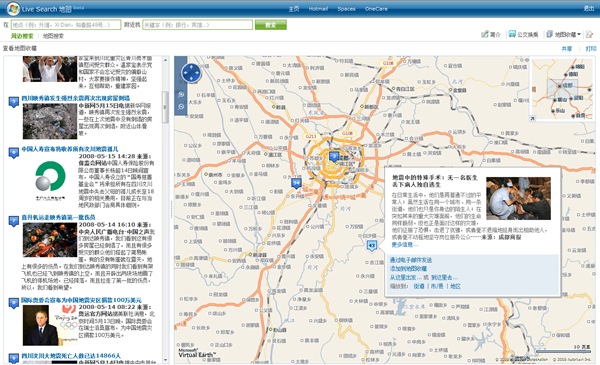Switch to 地图搜索 search tab
Screen dimensions: 600x365
[53, 36]
